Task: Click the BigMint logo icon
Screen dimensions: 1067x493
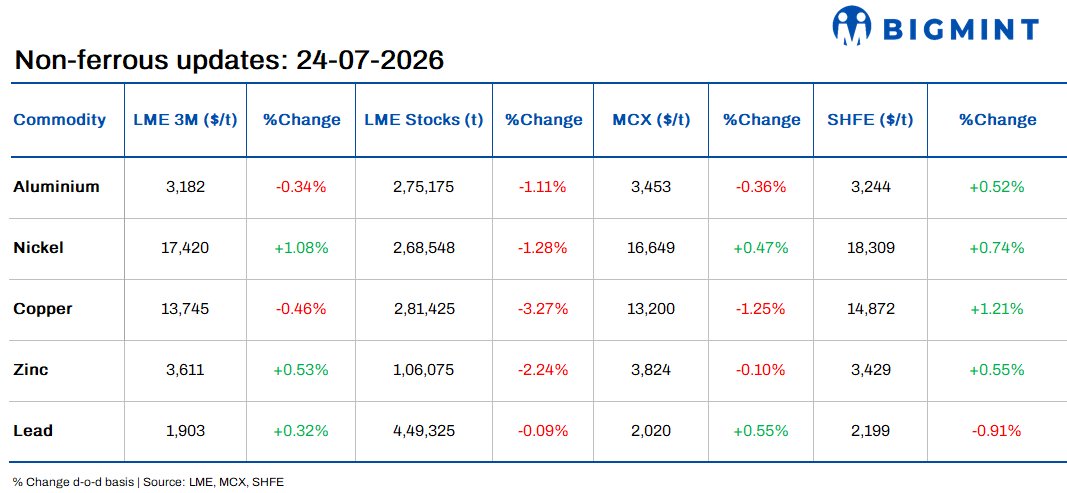Action: tap(853, 26)
